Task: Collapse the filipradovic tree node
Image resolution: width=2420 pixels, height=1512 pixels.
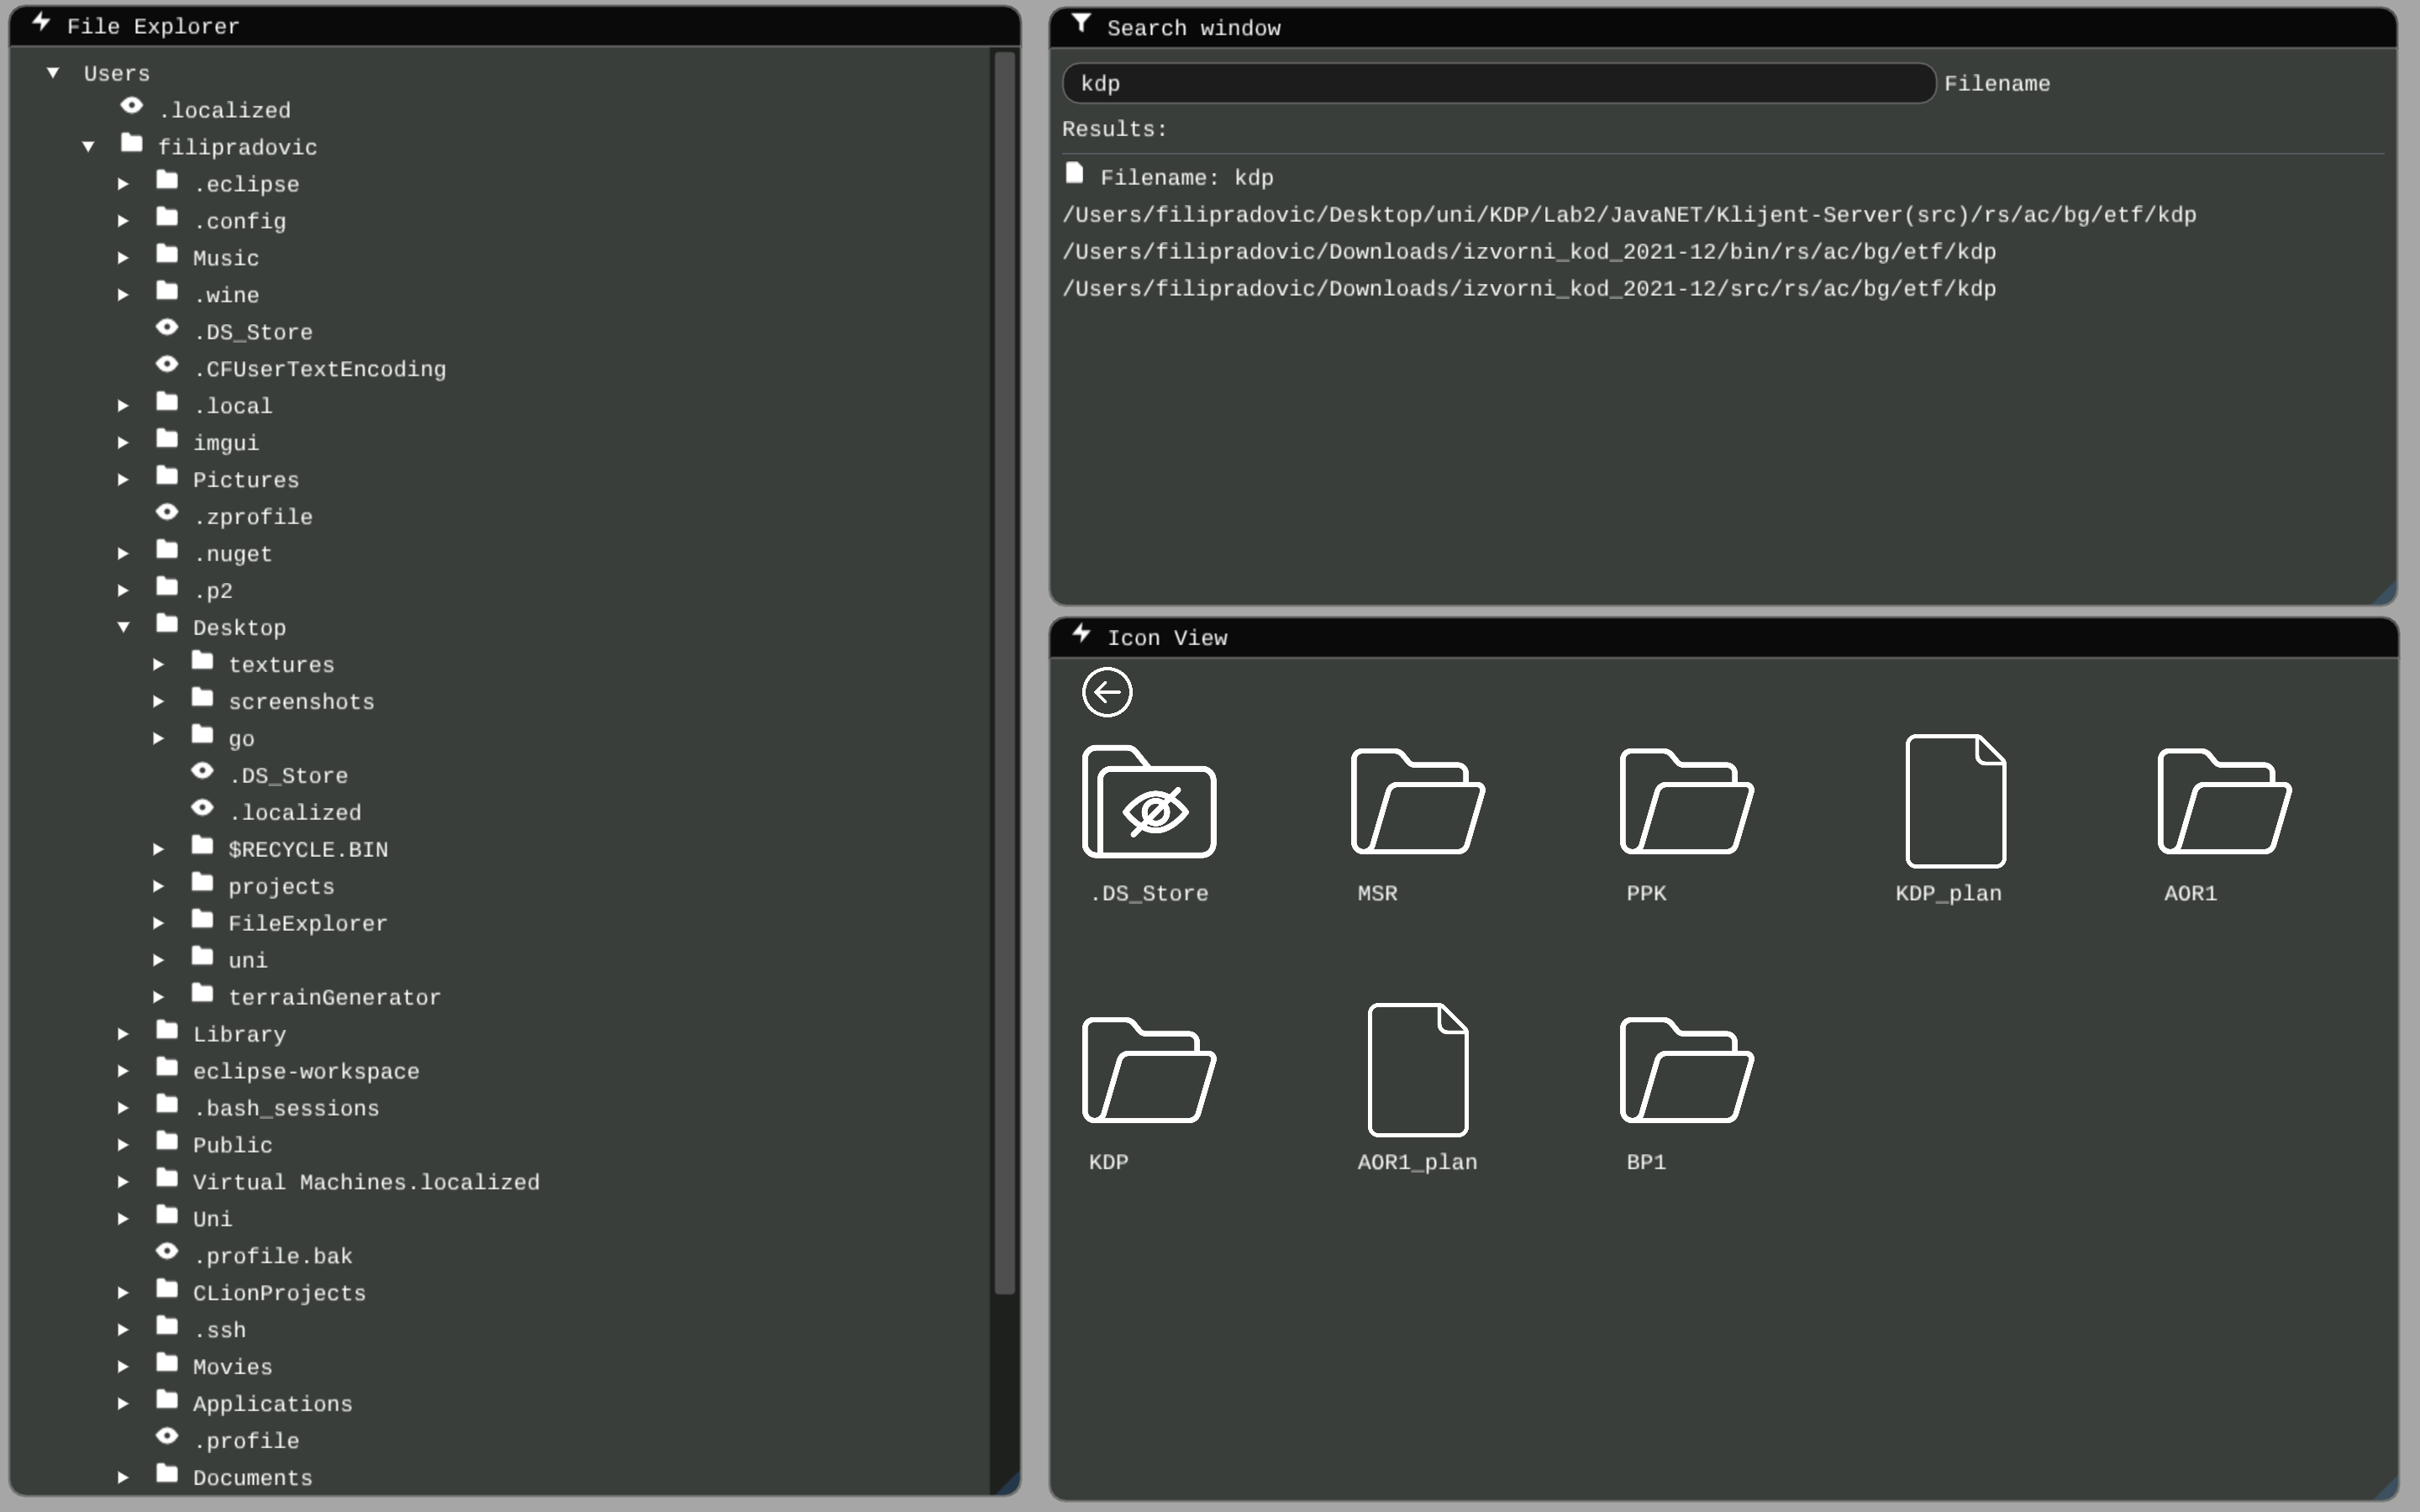Action: 89,147
